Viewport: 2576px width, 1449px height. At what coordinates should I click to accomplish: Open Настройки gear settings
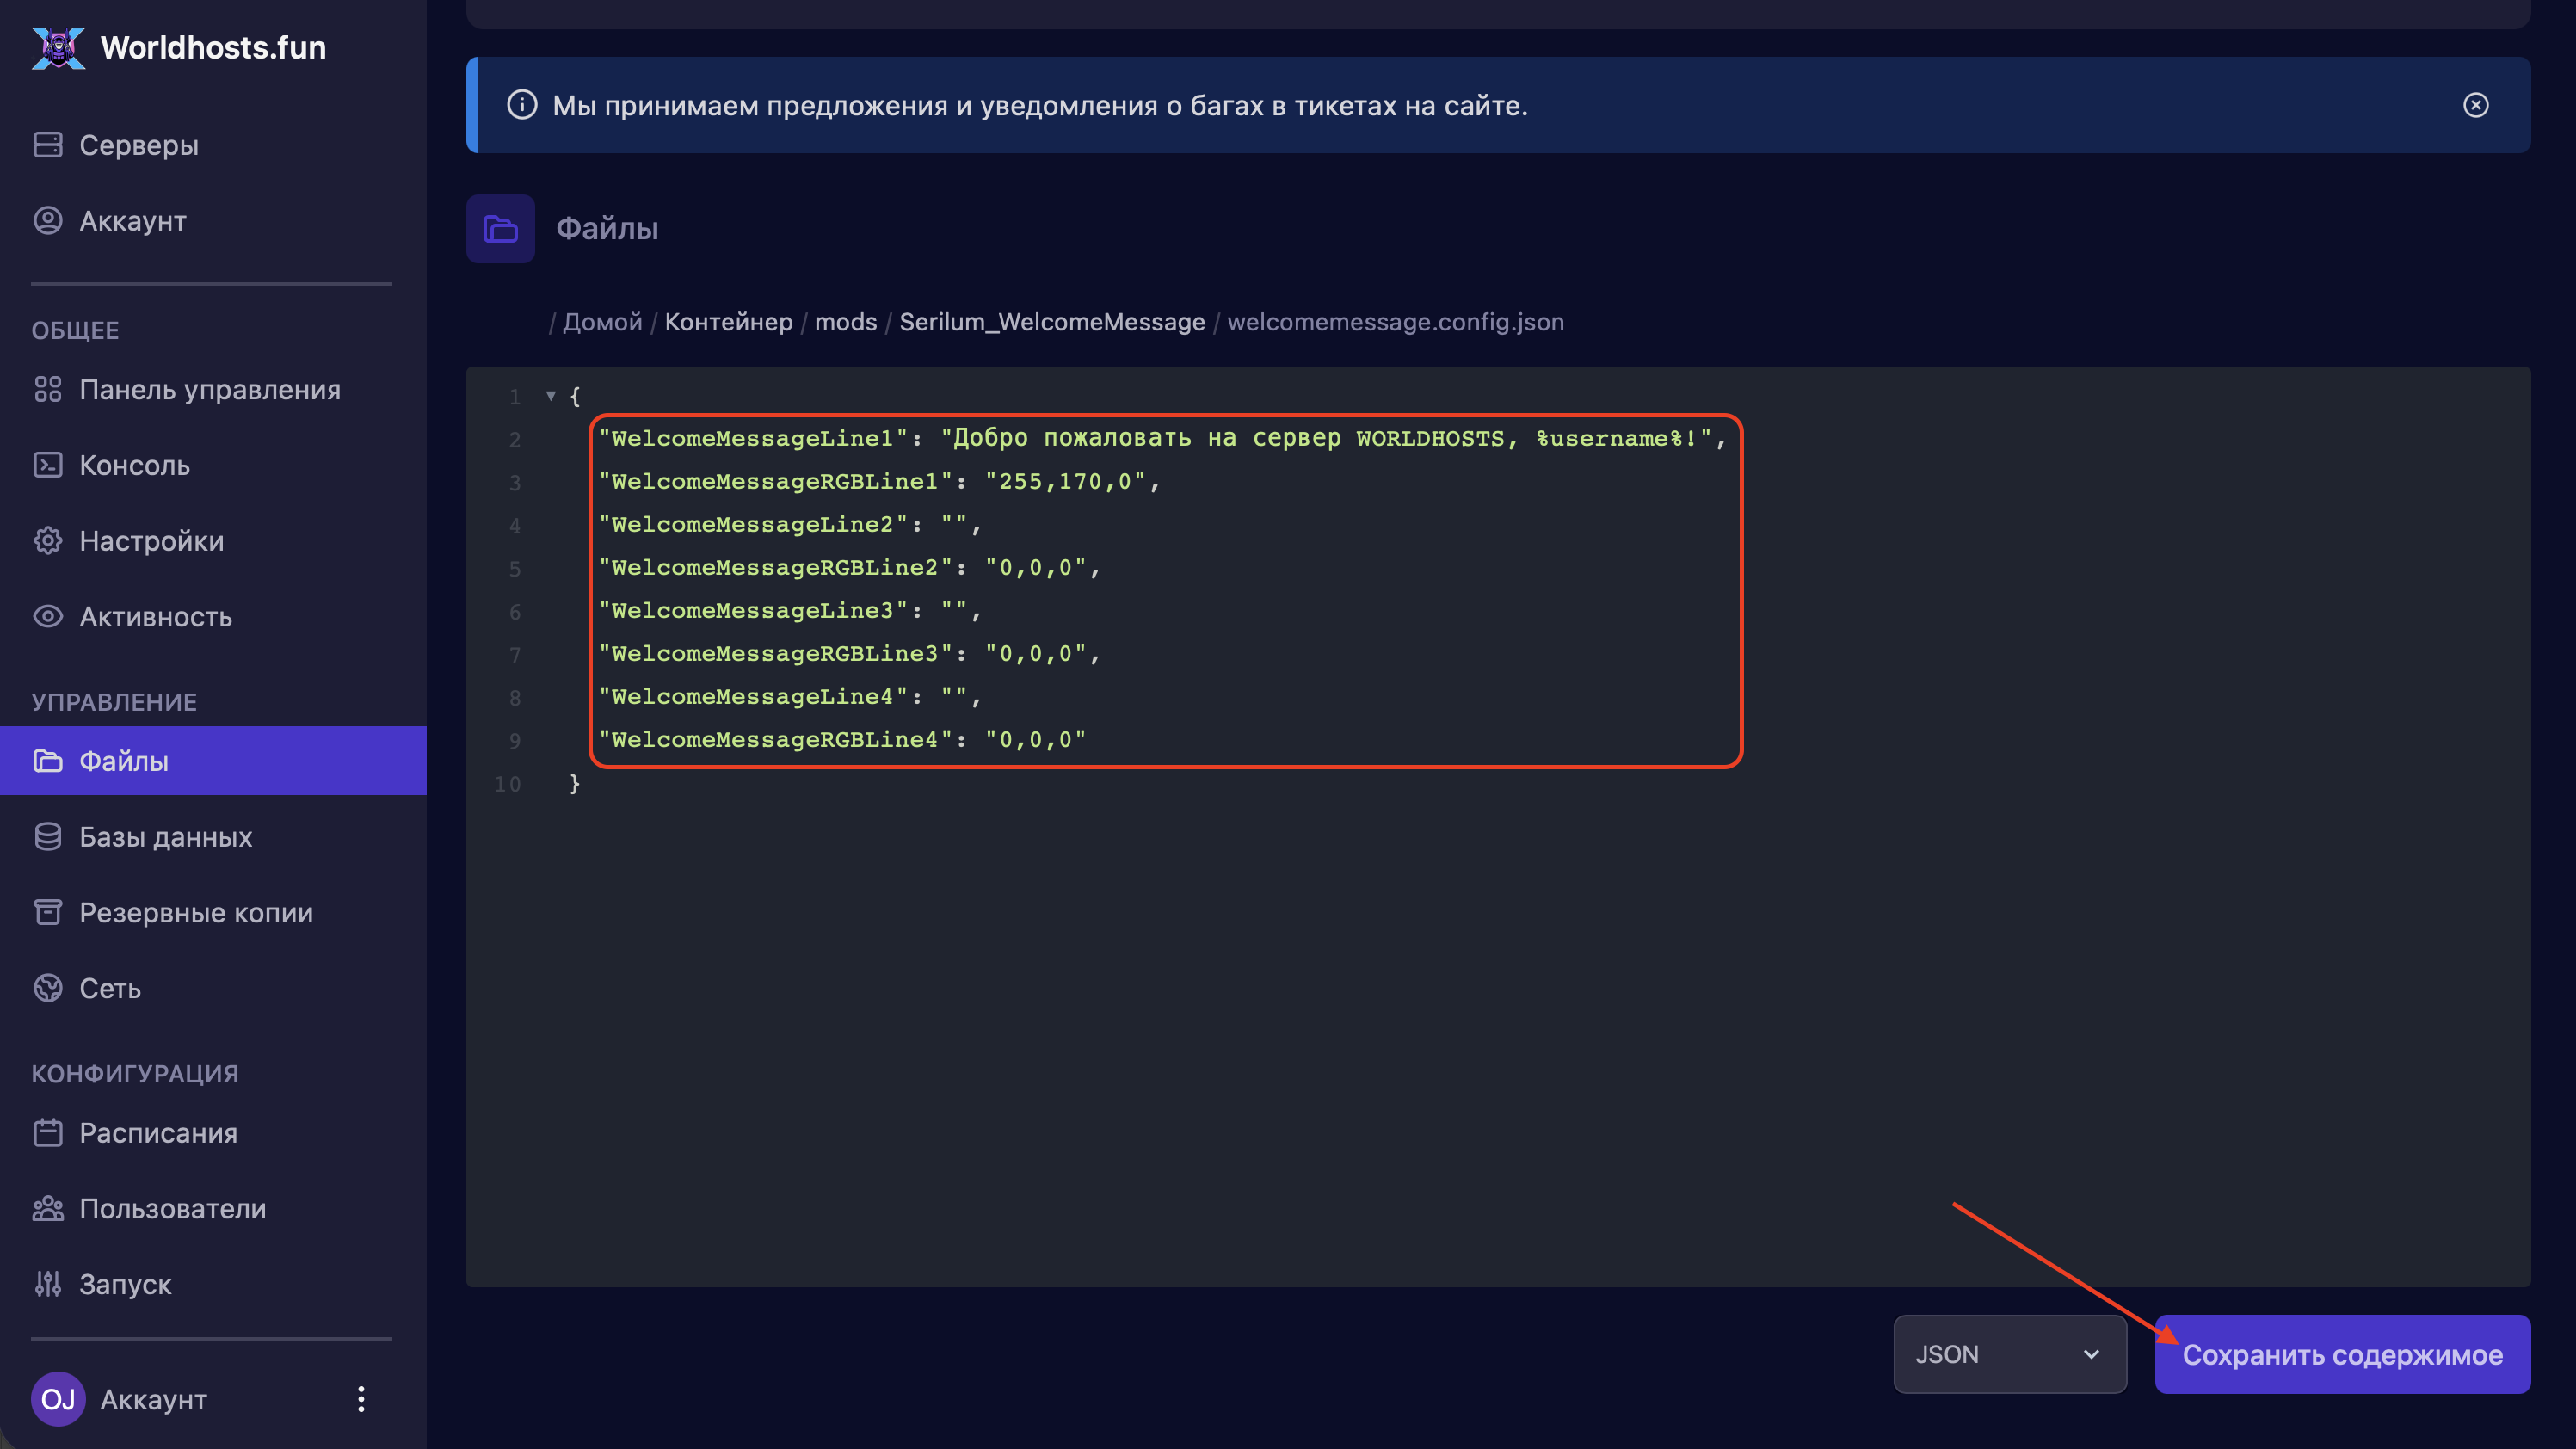[48, 541]
